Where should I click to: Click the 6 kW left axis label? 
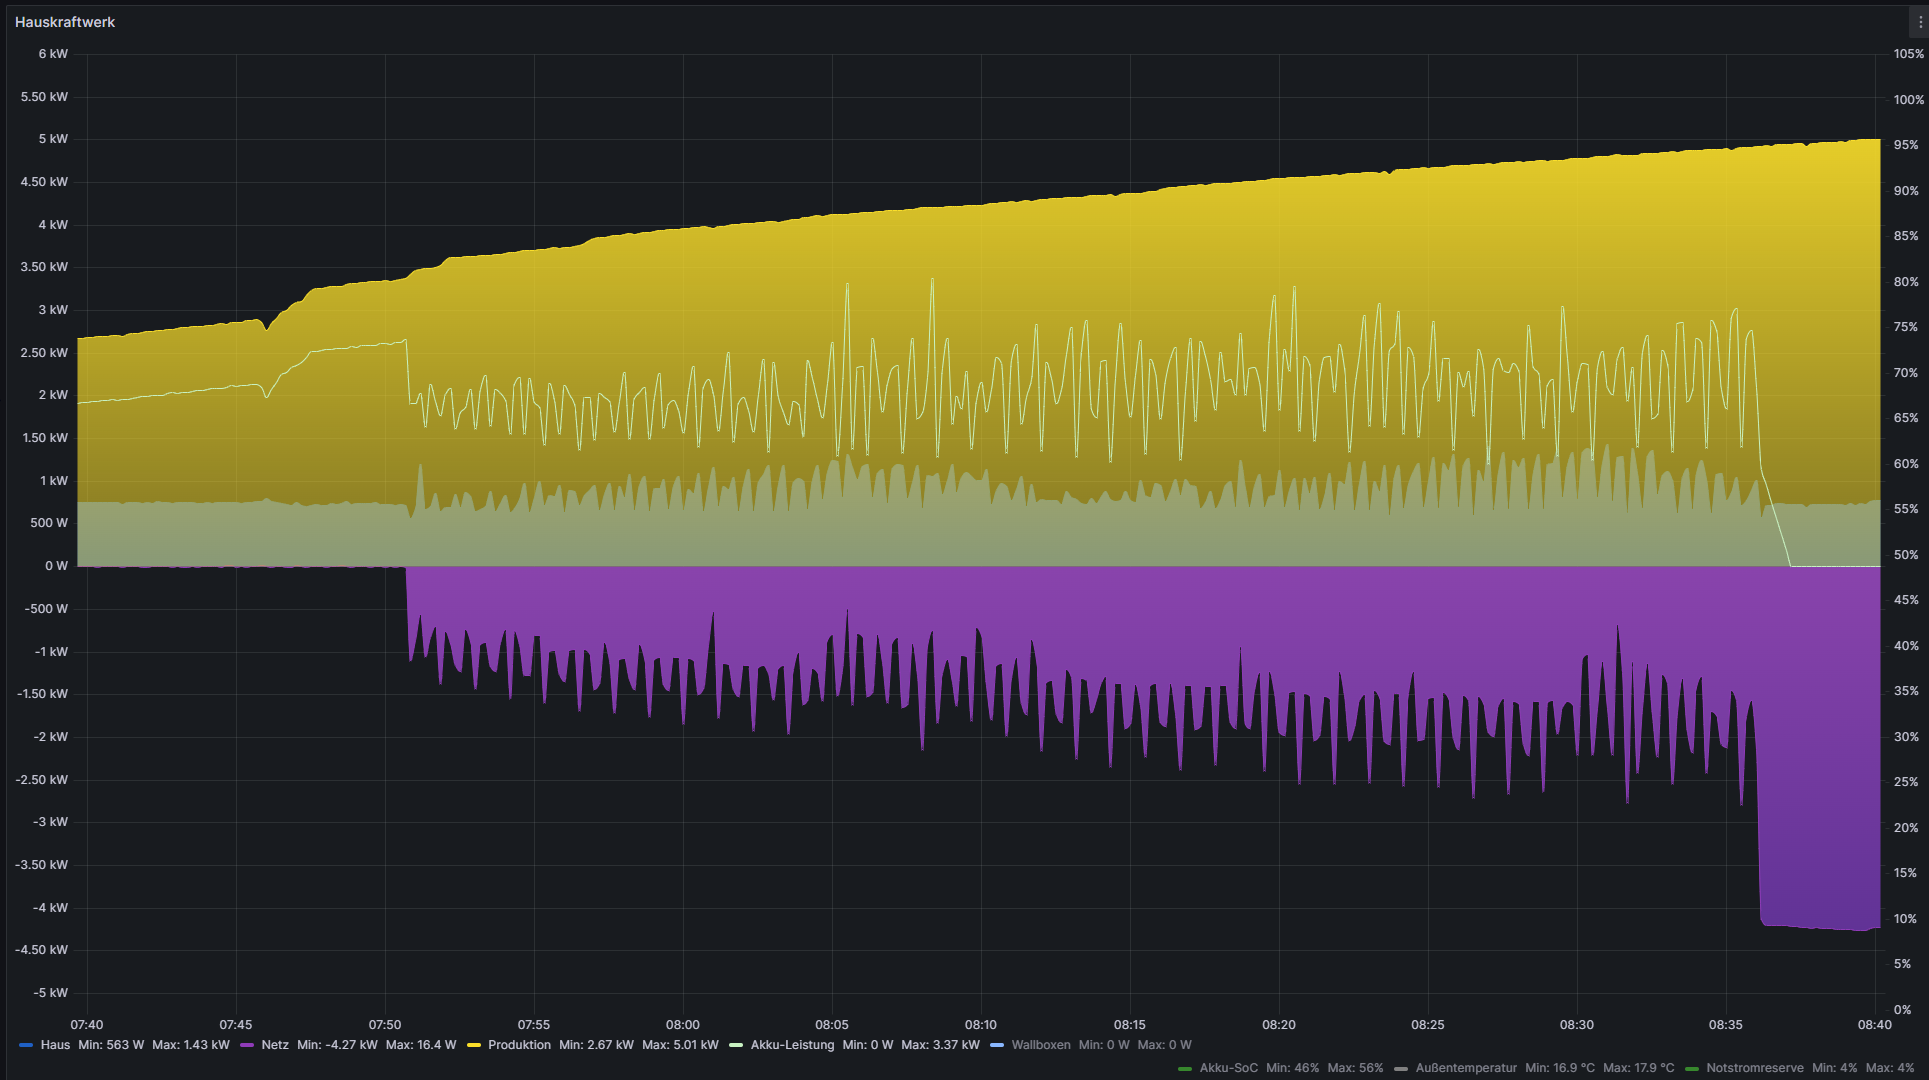point(53,54)
